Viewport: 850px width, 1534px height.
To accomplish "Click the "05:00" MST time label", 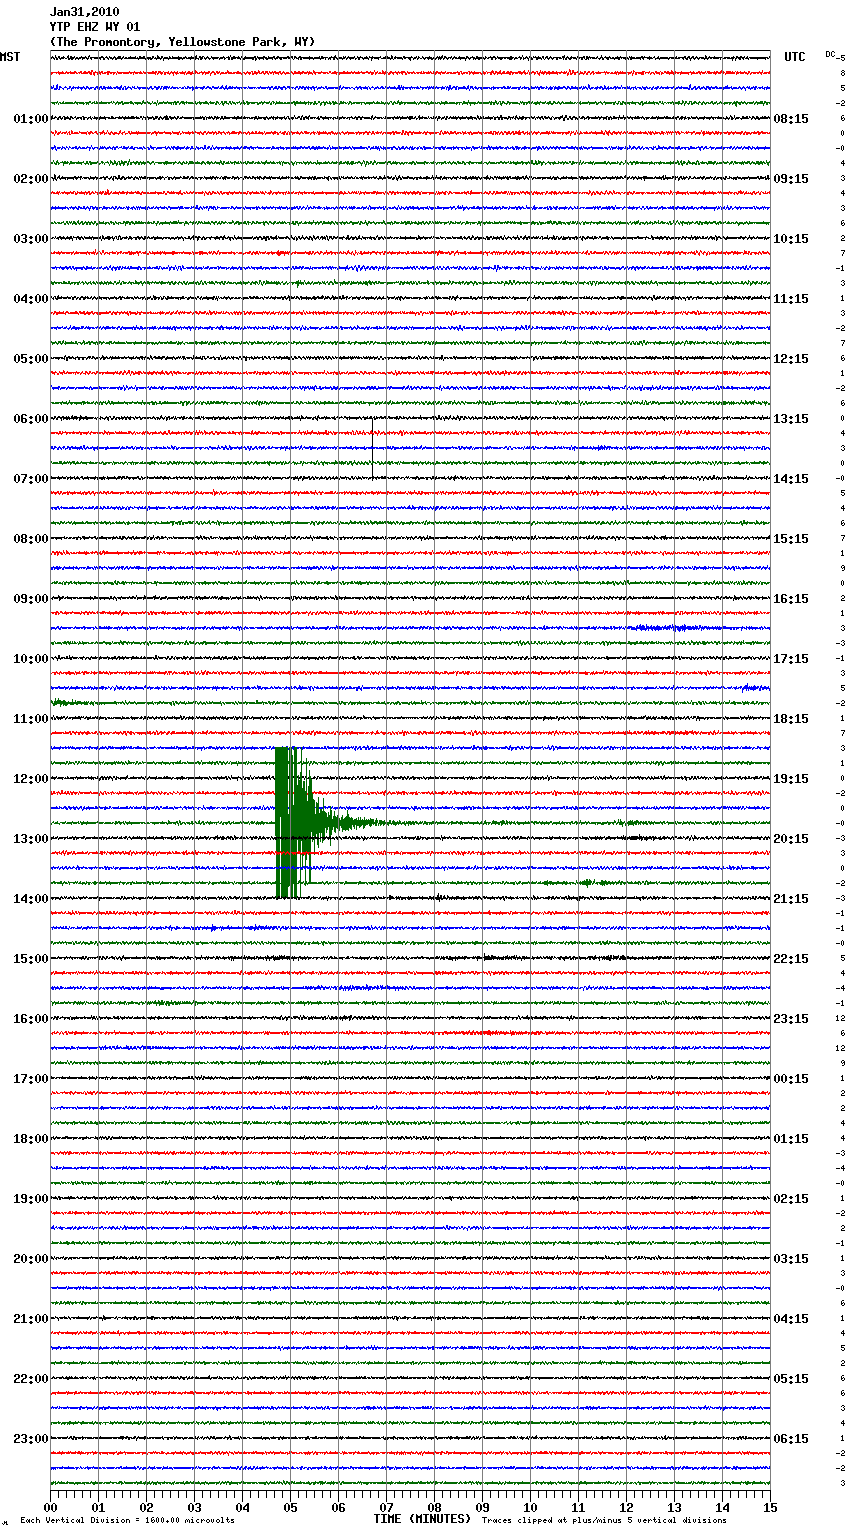I will [31, 359].
